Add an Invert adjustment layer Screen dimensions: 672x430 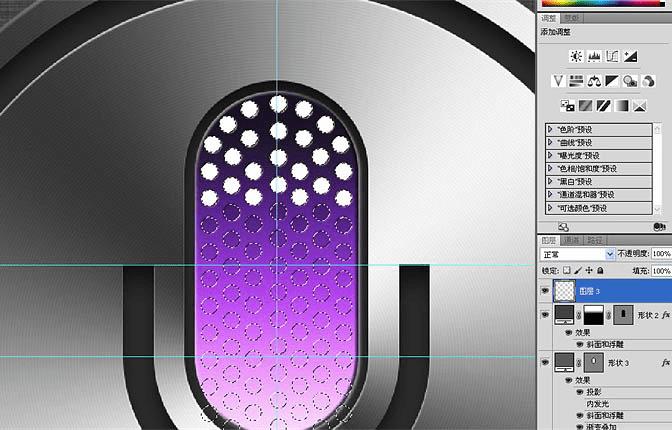point(567,105)
